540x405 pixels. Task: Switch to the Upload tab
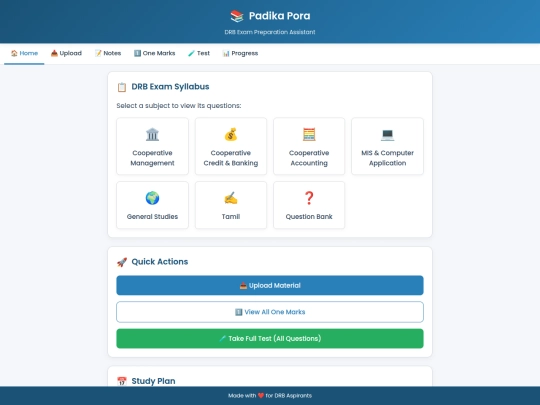[x=66, y=53]
